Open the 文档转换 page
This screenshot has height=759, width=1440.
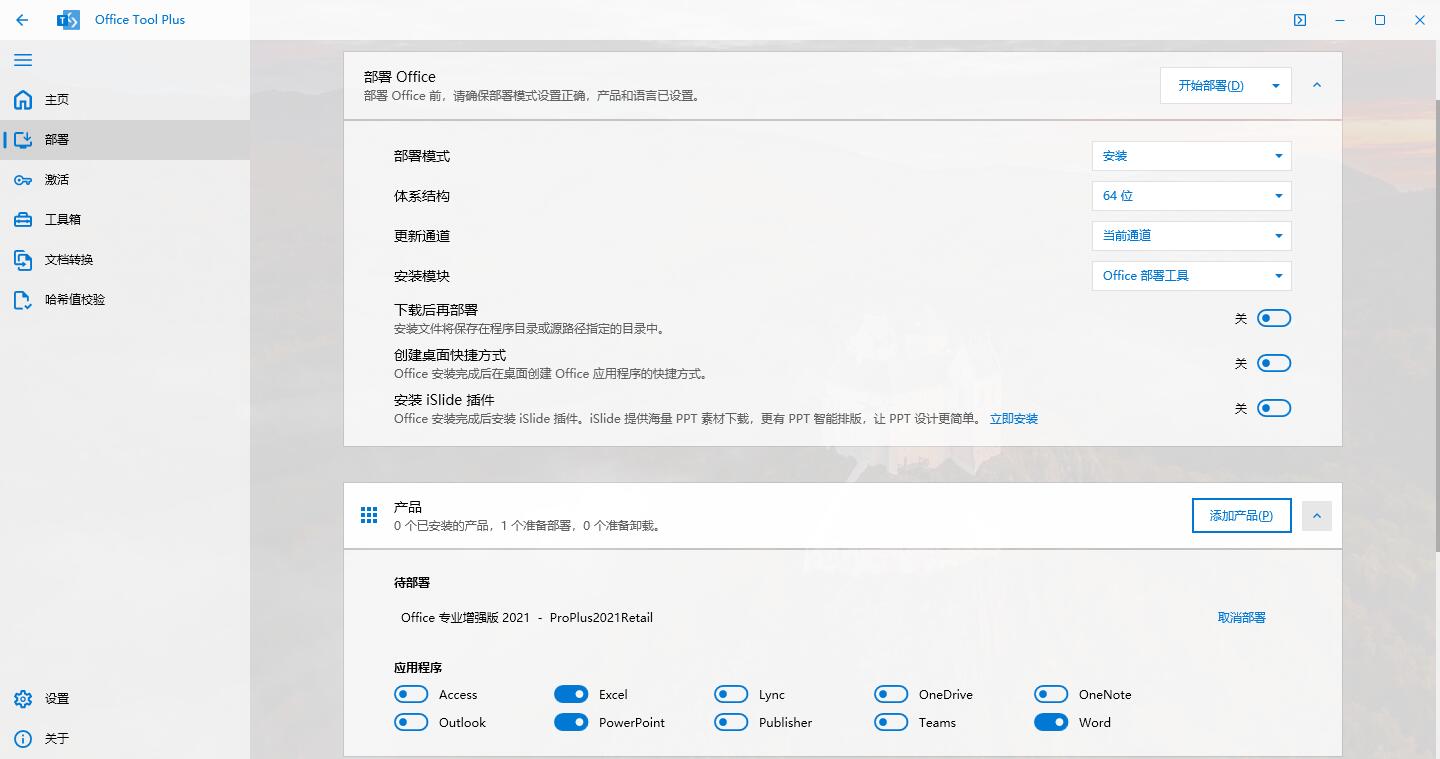pos(125,260)
